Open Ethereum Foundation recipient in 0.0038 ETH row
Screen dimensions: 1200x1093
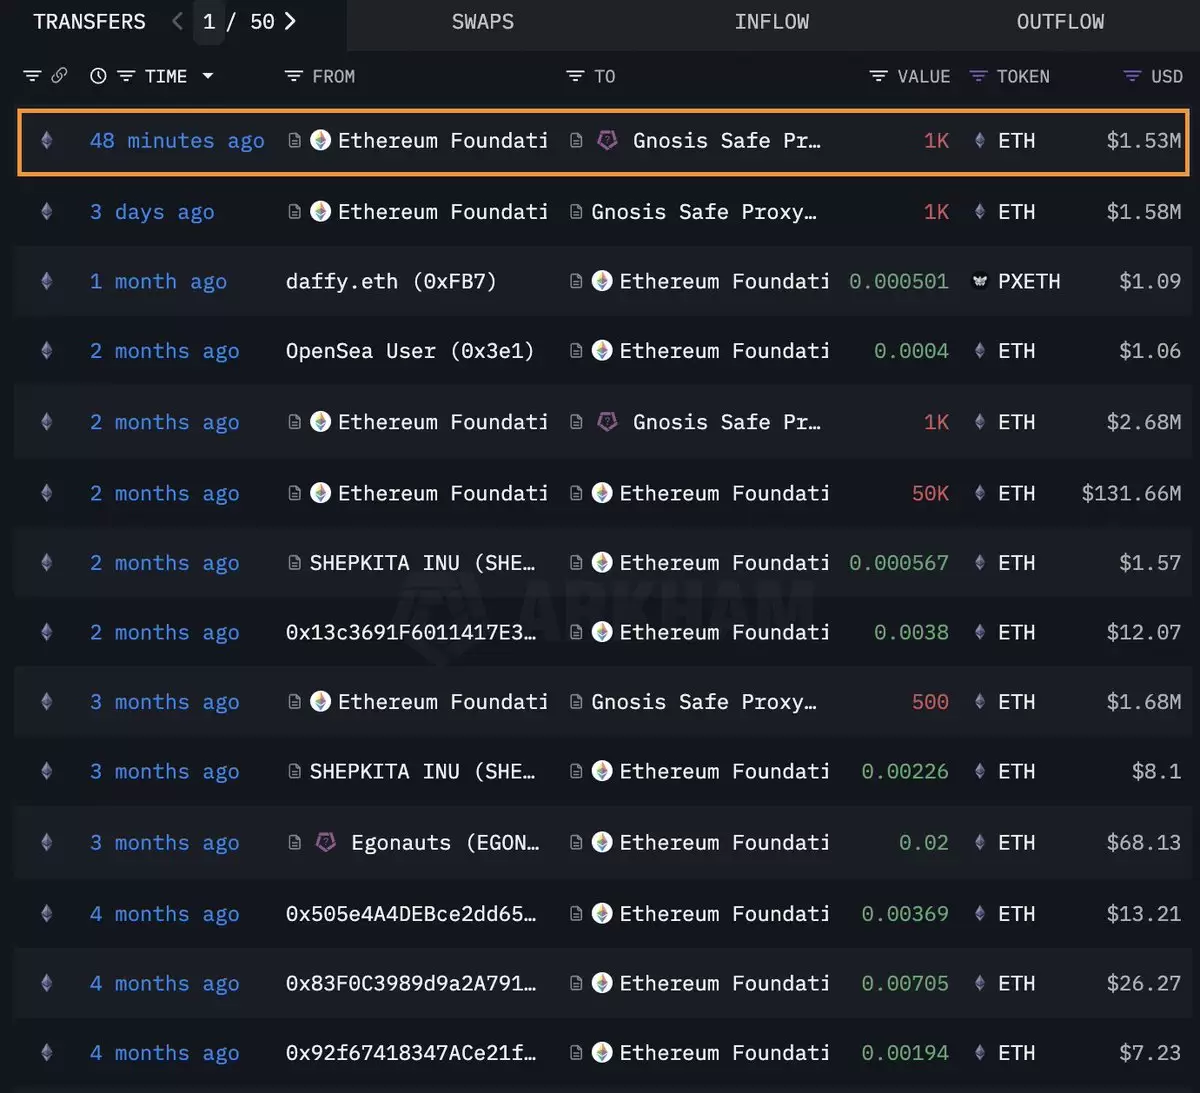[724, 632]
